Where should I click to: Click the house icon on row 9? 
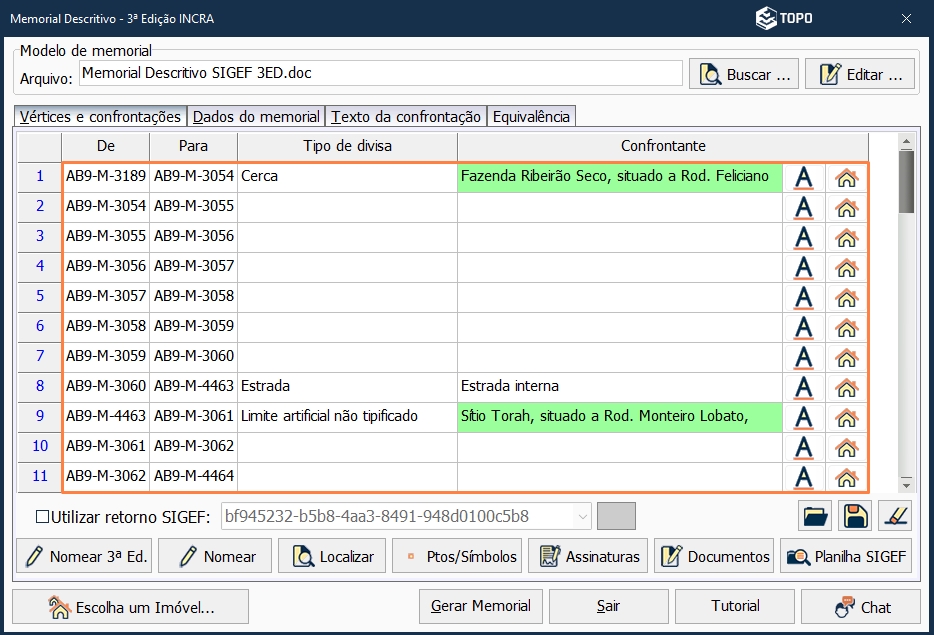845,415
